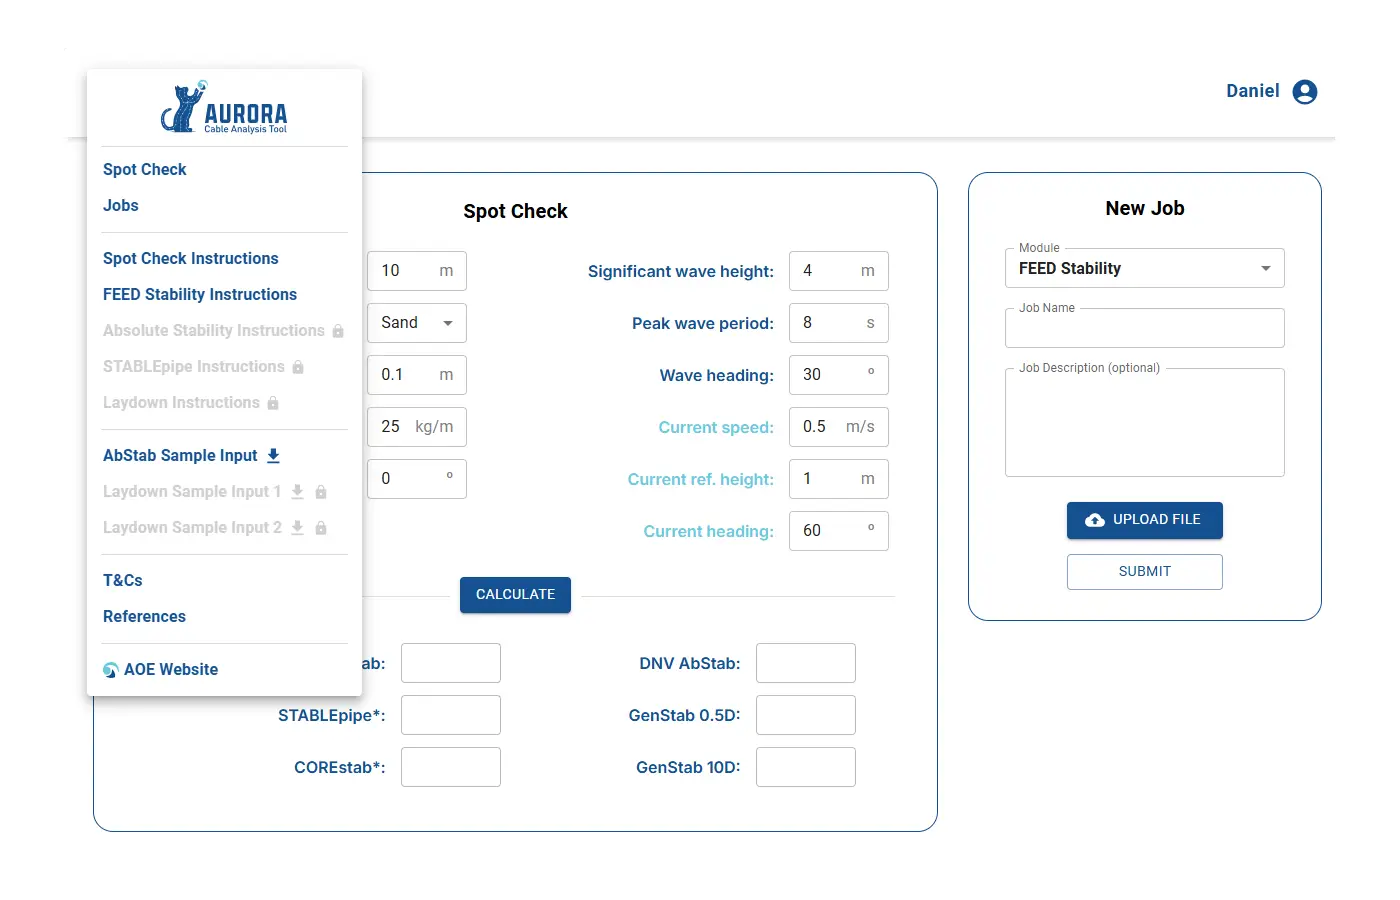Click the Job Name input field
Screen dimensions: 1400x900
pyautogui.click(x=1144, y=329)
